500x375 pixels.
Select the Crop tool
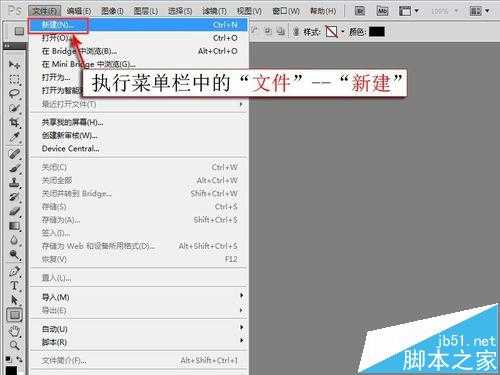[x=14, y=122]
